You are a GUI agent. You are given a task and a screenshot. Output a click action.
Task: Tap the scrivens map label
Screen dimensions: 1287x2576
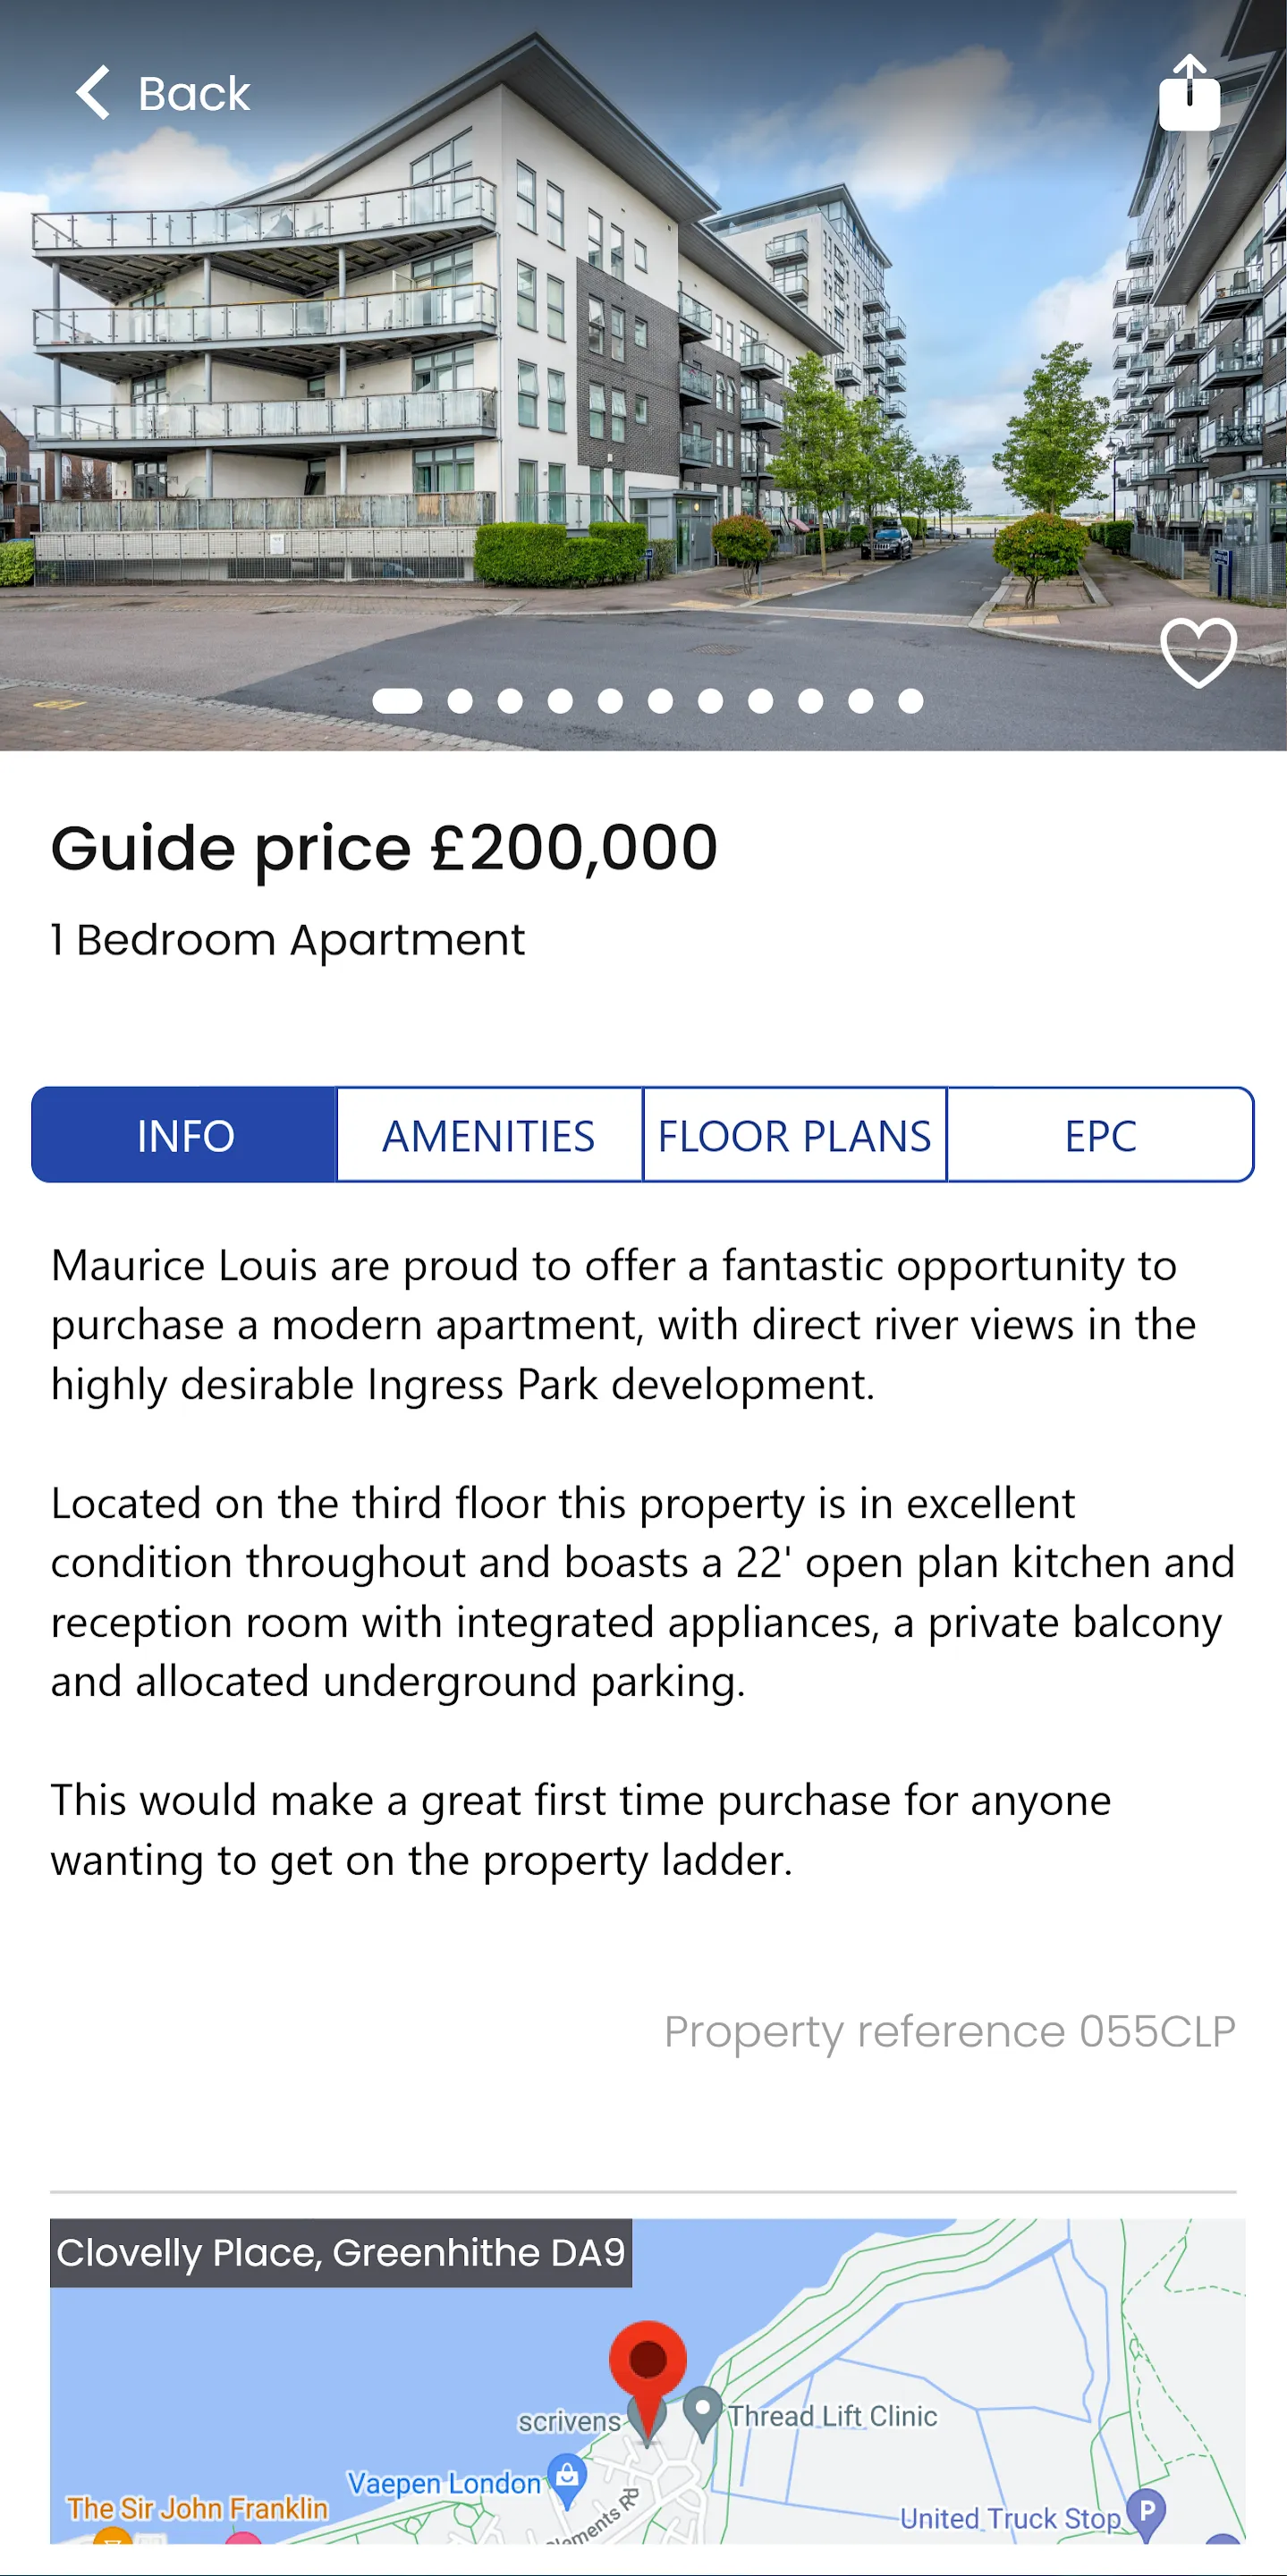click(x=569, y=2421)
